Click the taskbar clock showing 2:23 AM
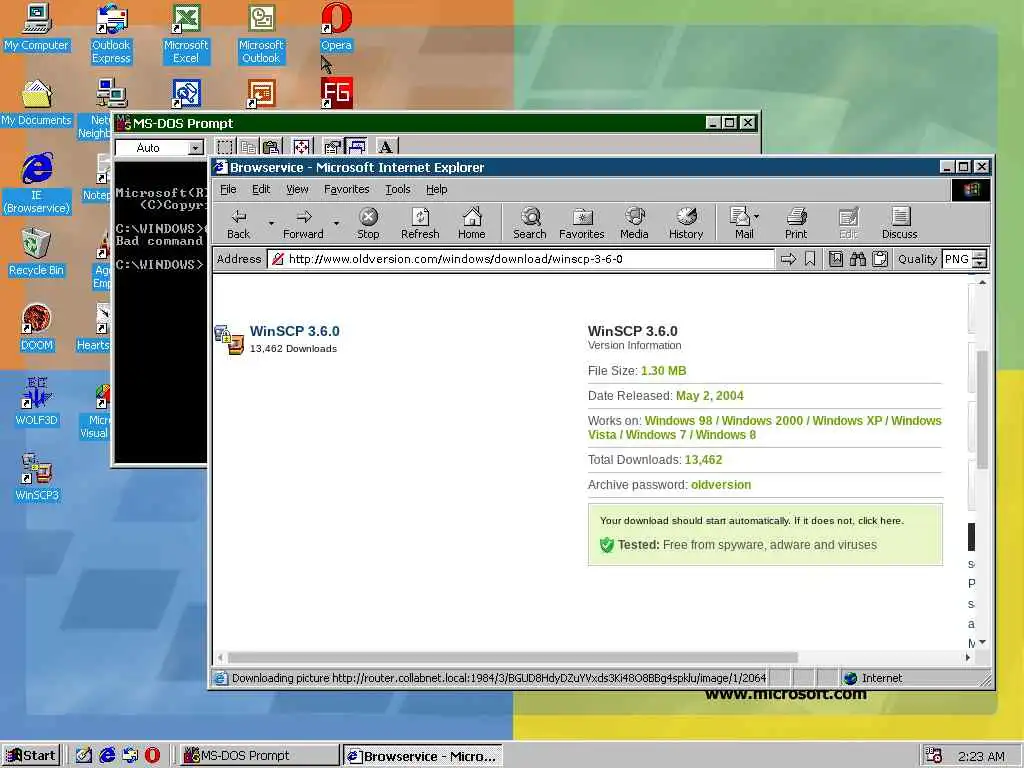 tap(981, 756)
